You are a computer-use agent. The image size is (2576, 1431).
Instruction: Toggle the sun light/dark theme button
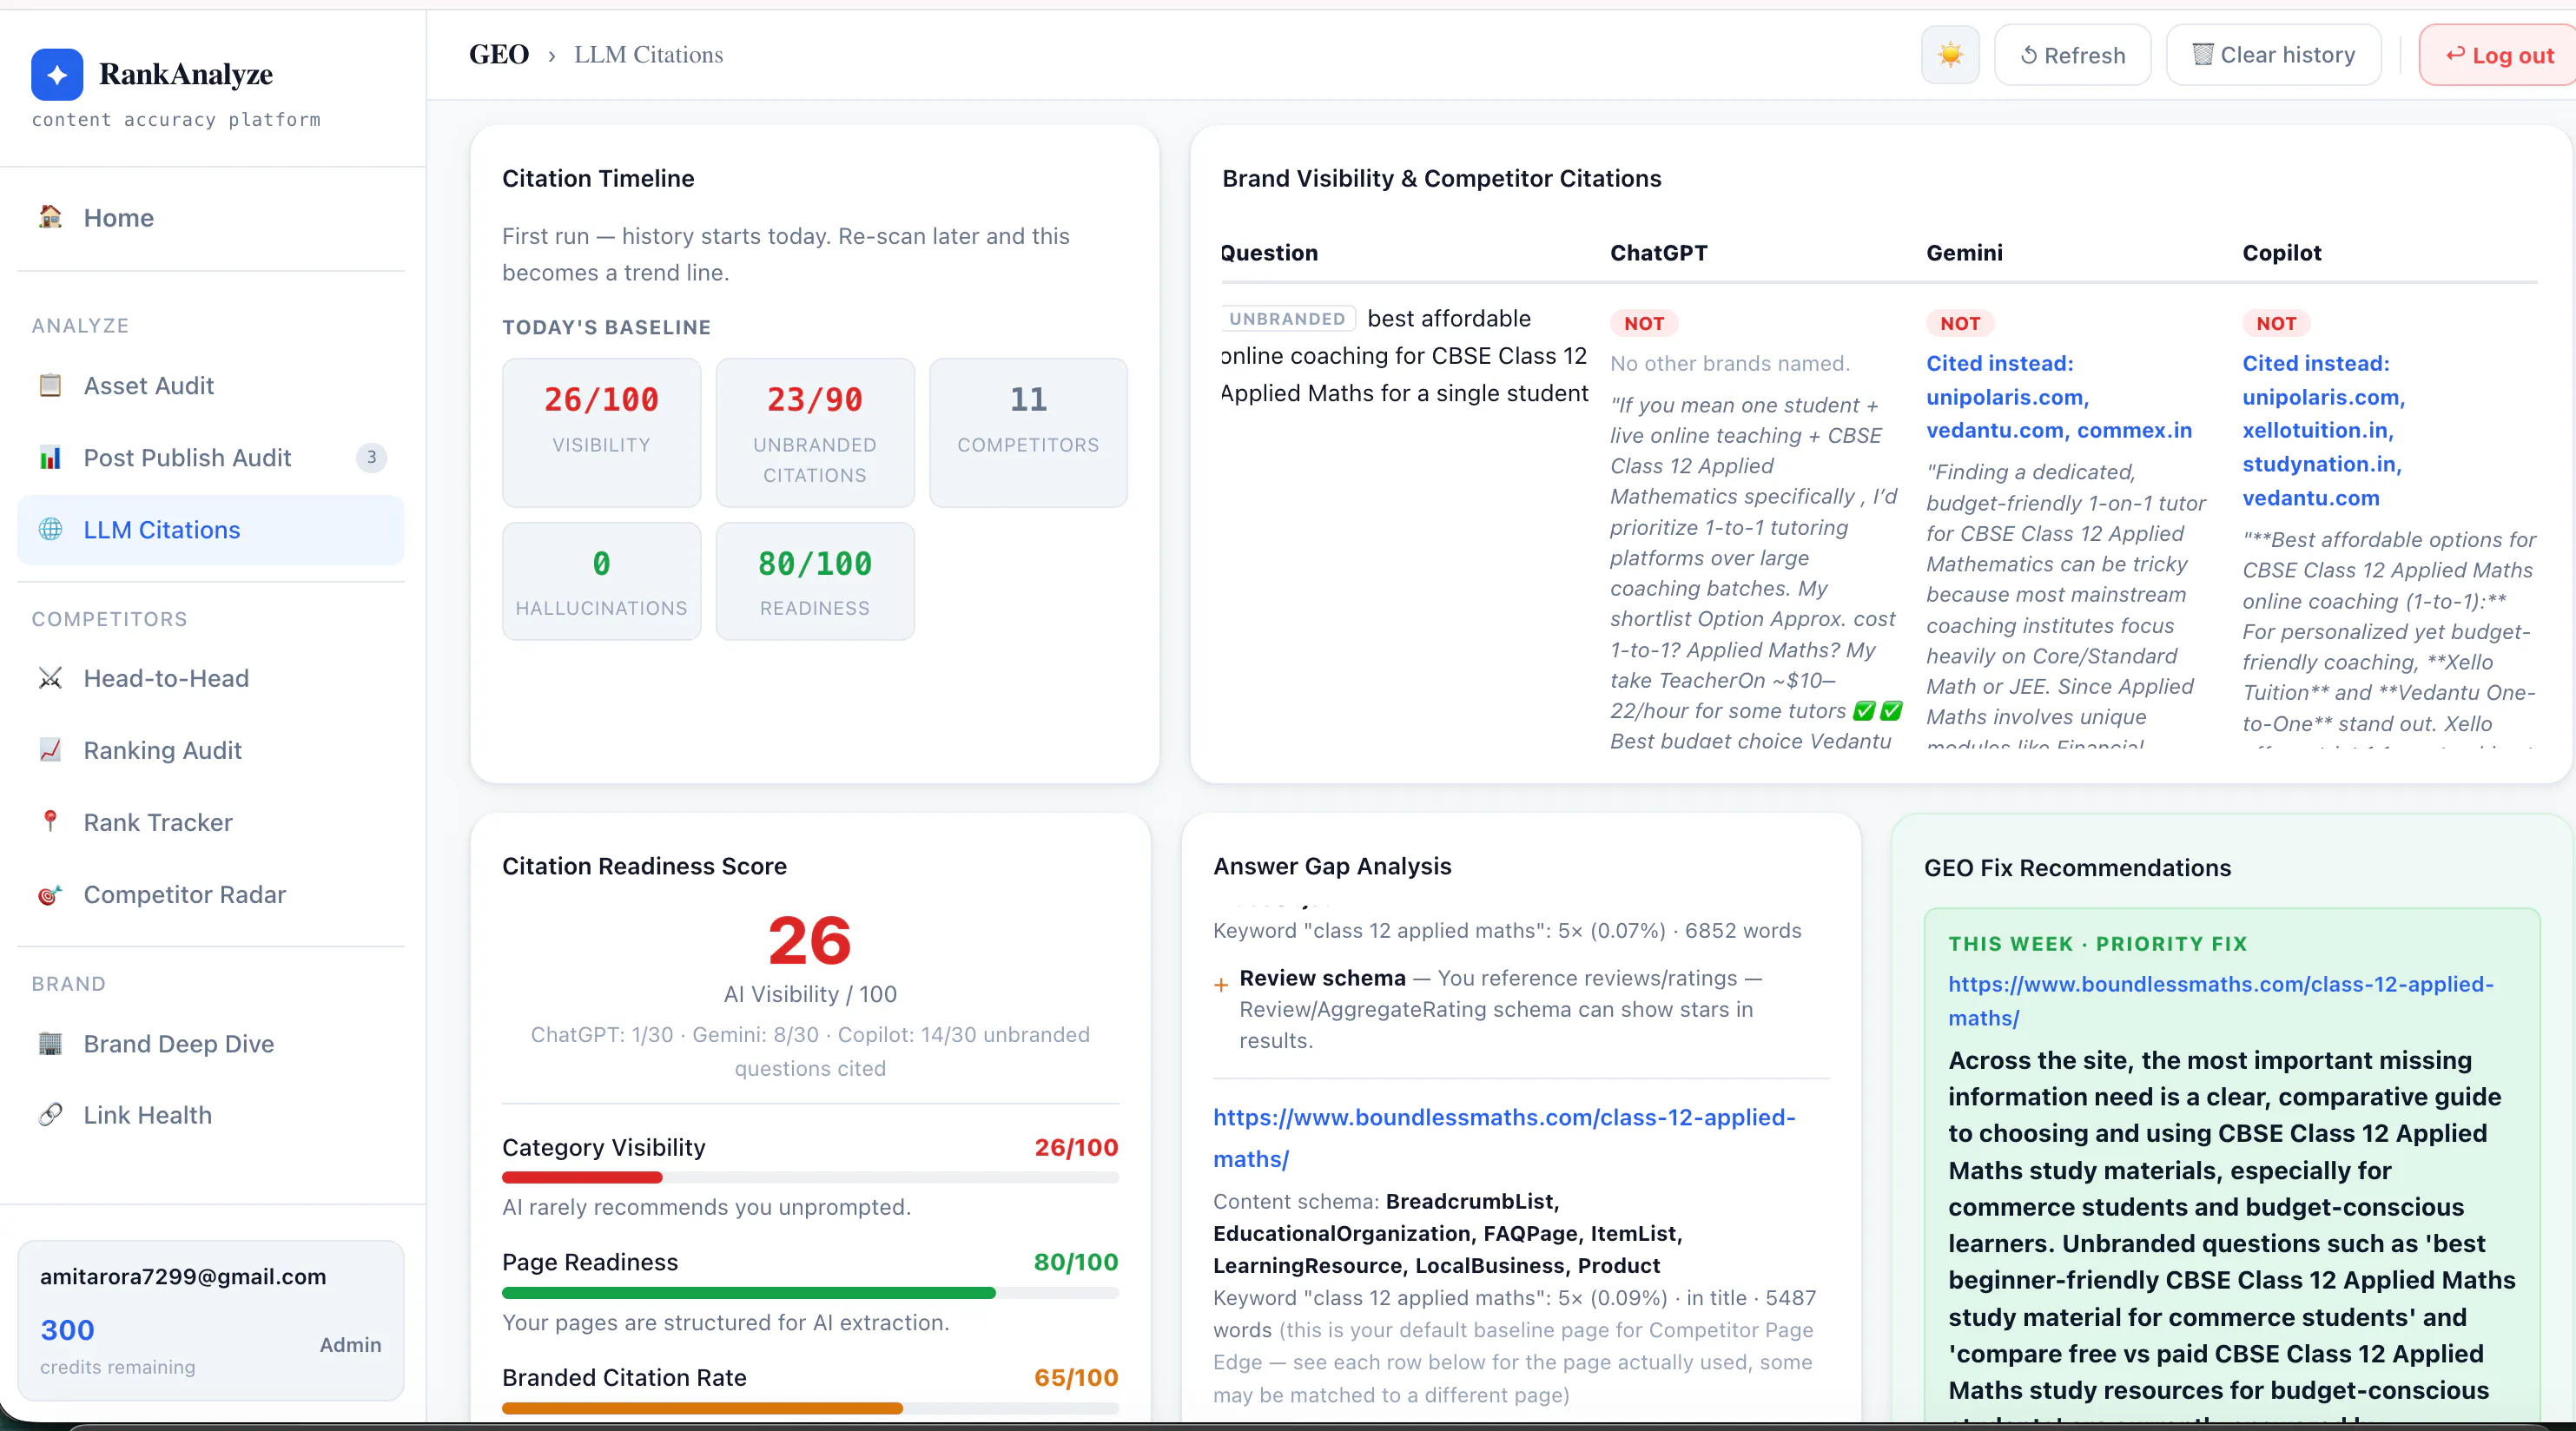tap(1950, 55)
